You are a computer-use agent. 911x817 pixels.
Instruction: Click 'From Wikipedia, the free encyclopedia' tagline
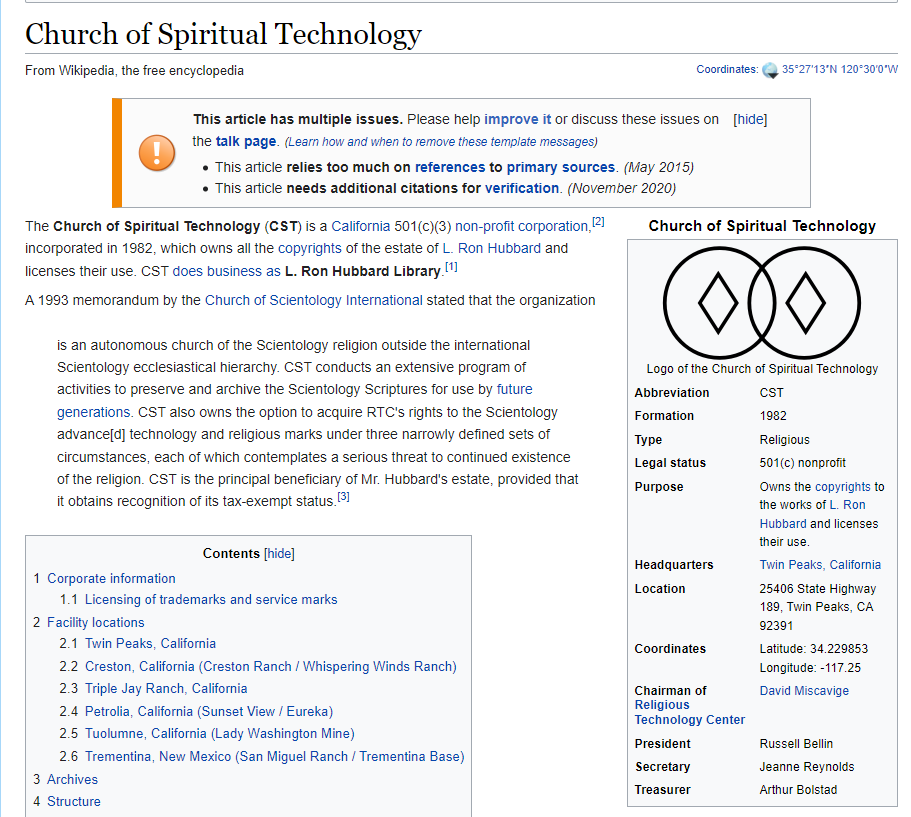pyautogui.click(x=134, y=71)
